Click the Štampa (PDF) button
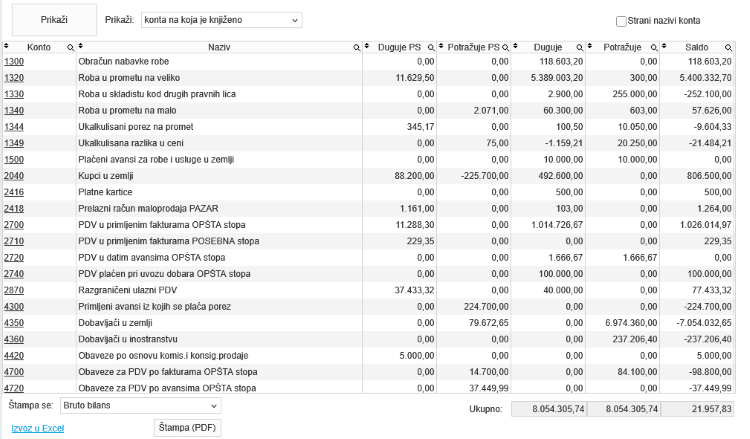The width and height of the screenshot is (750, 439). (x=188, y=428)
